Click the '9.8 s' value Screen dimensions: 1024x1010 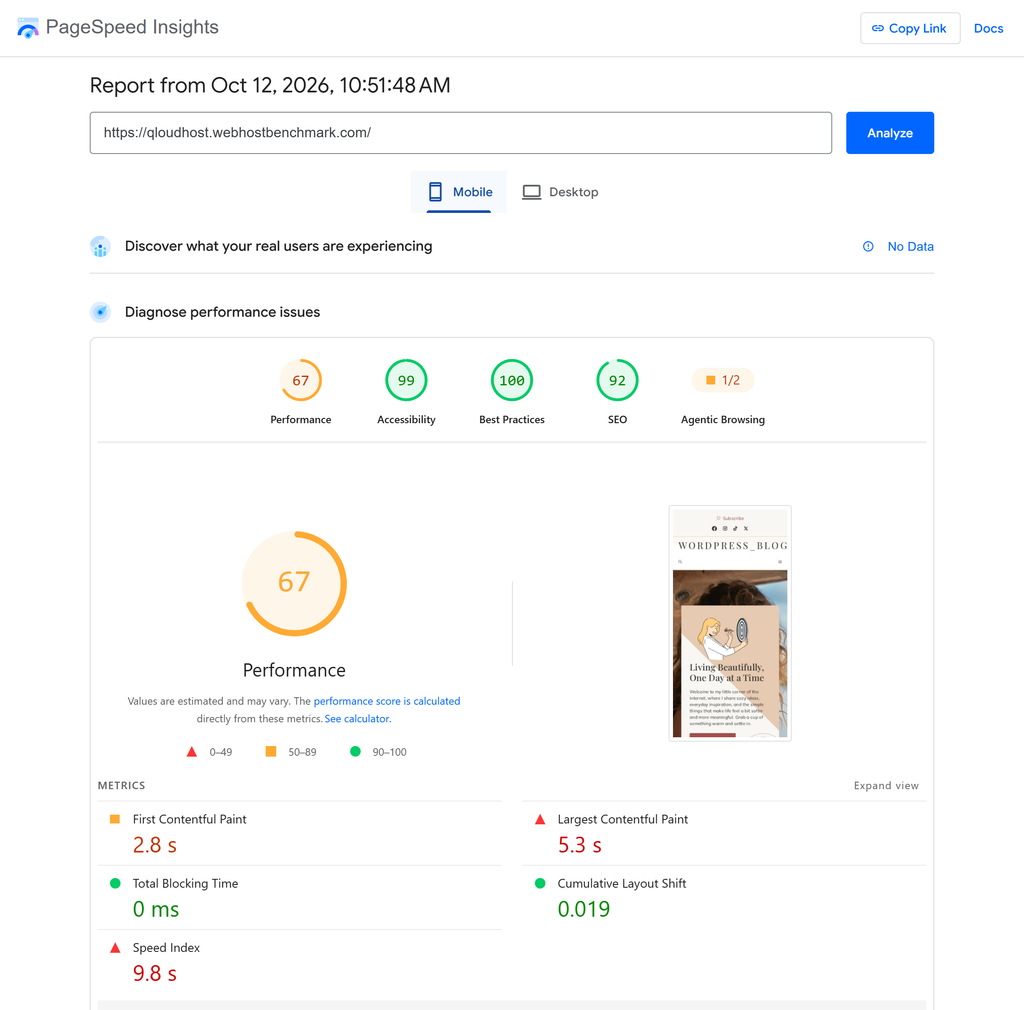point(154,973)
